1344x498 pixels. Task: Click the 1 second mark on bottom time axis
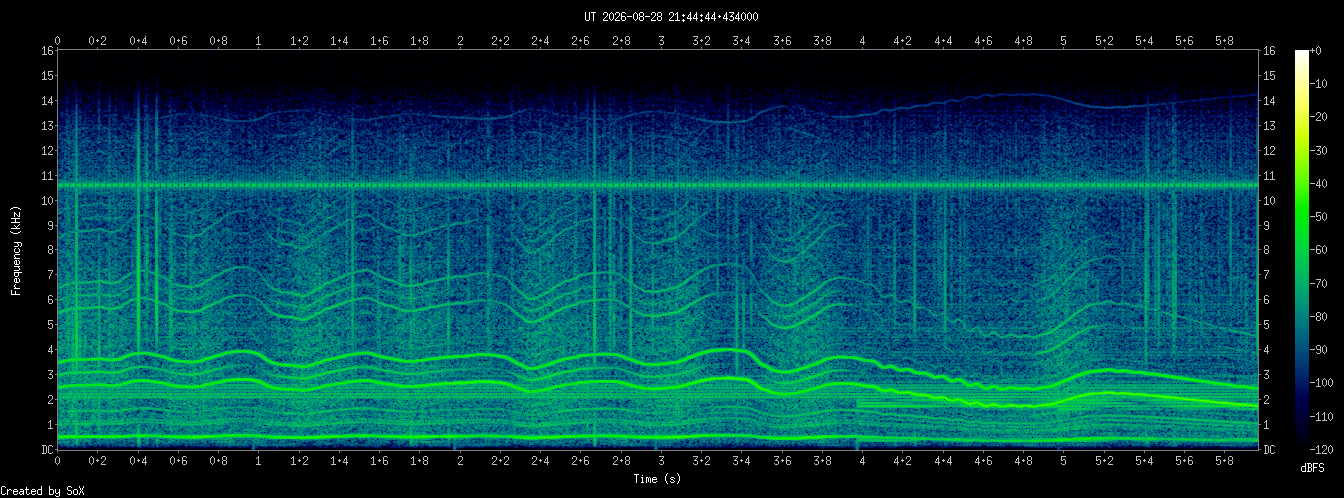(x=258, y=461)
